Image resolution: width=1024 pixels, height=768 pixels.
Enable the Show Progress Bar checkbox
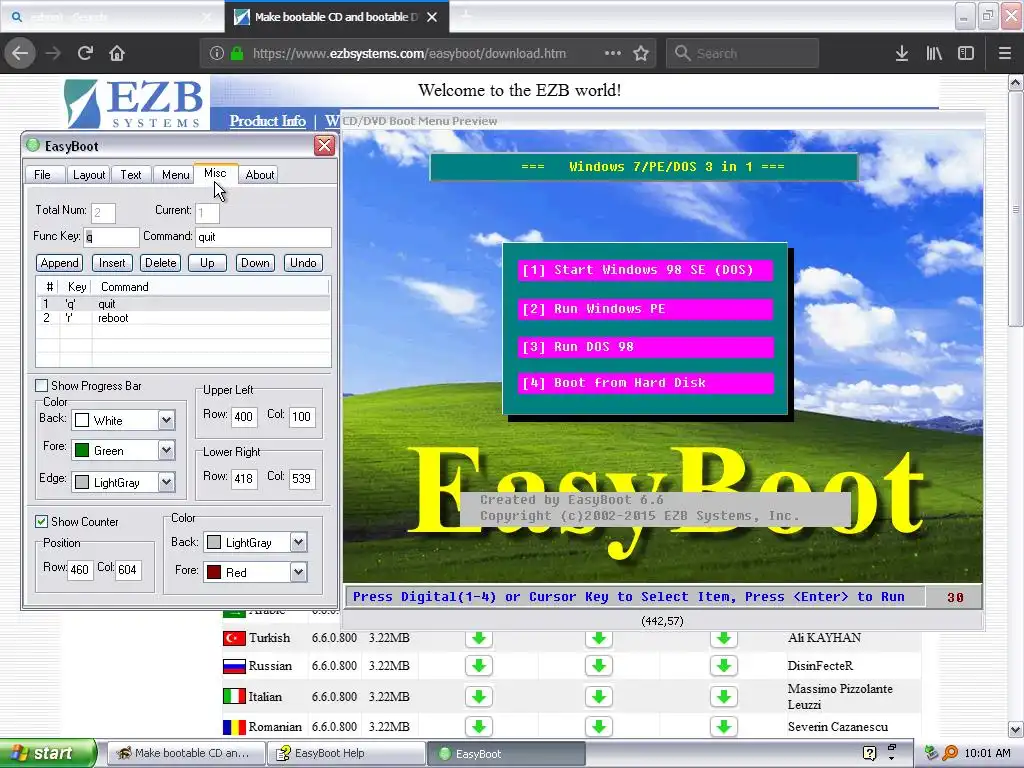42,385
